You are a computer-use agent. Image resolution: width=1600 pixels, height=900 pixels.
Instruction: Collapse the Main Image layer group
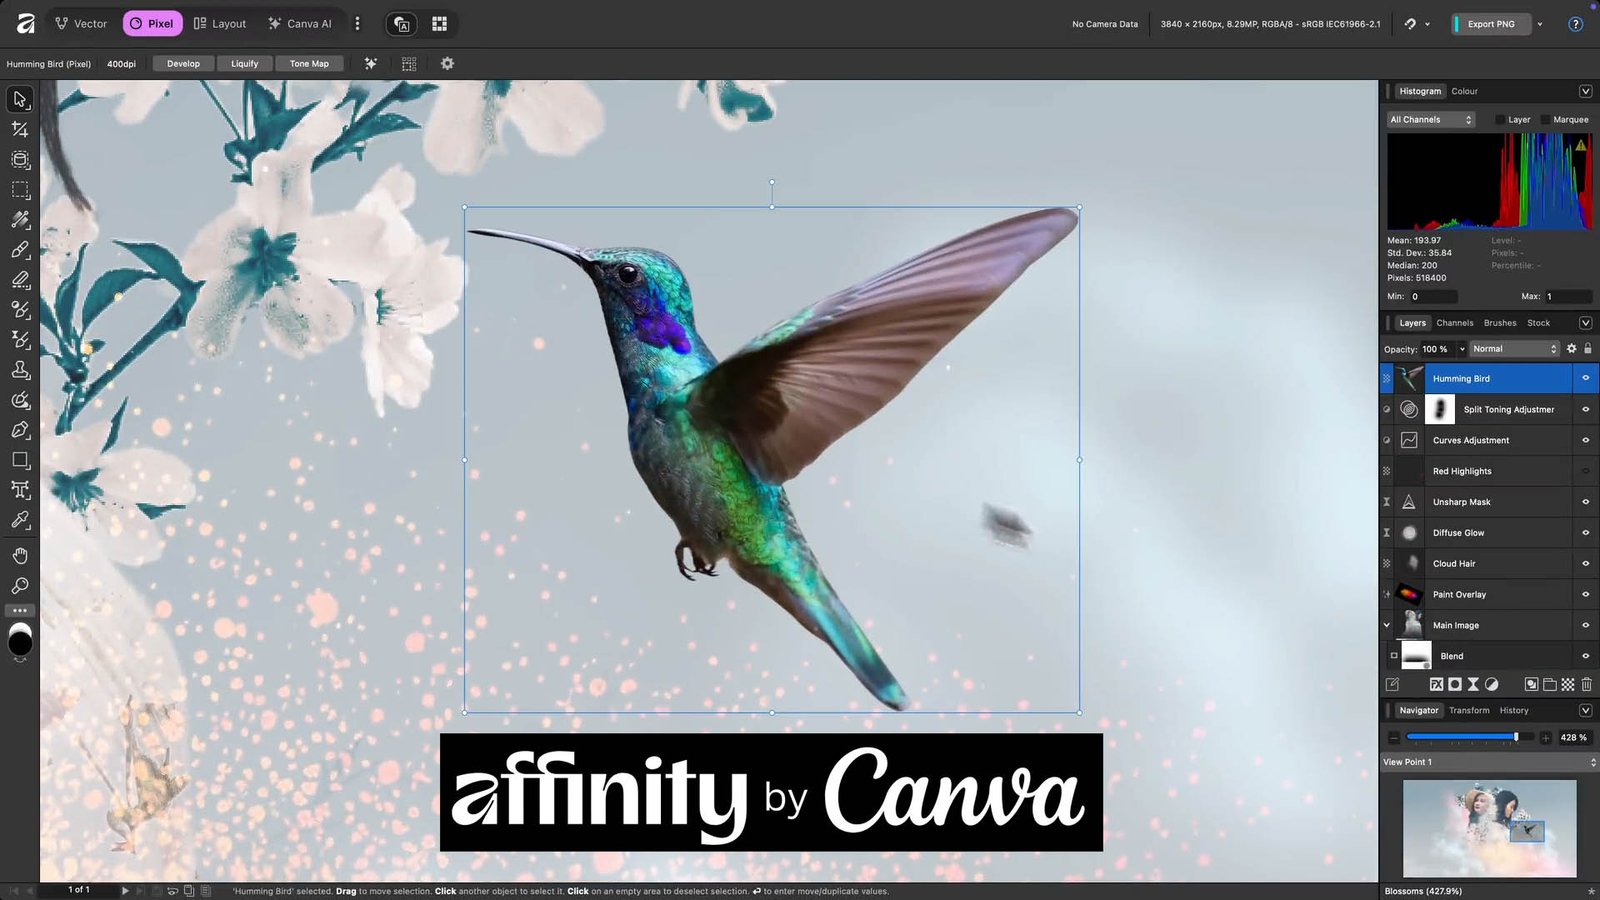click(1387, 626)
